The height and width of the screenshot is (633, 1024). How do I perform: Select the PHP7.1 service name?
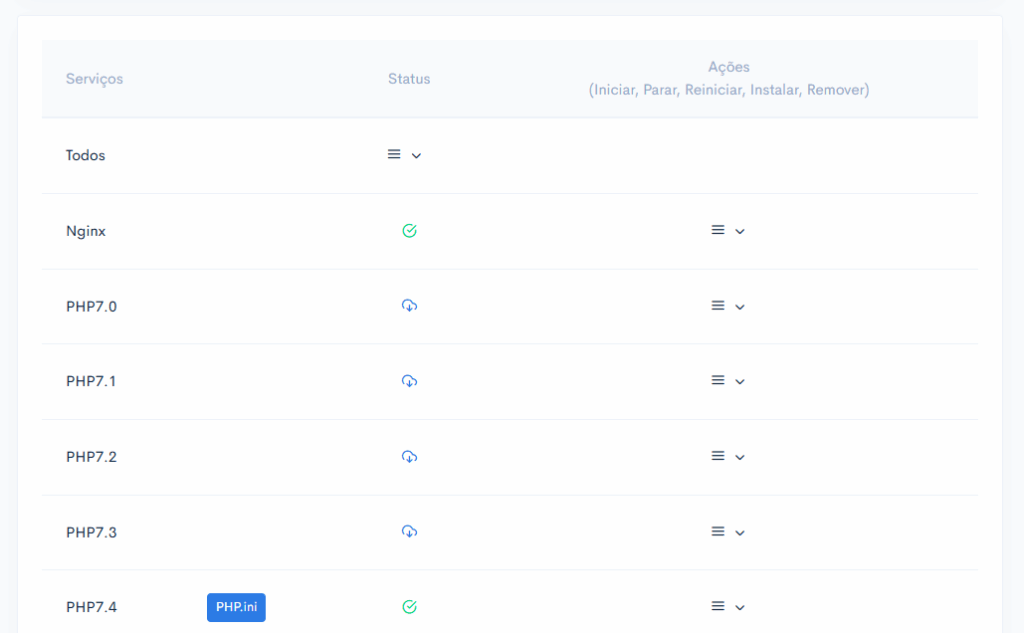[x=91, y=381]
